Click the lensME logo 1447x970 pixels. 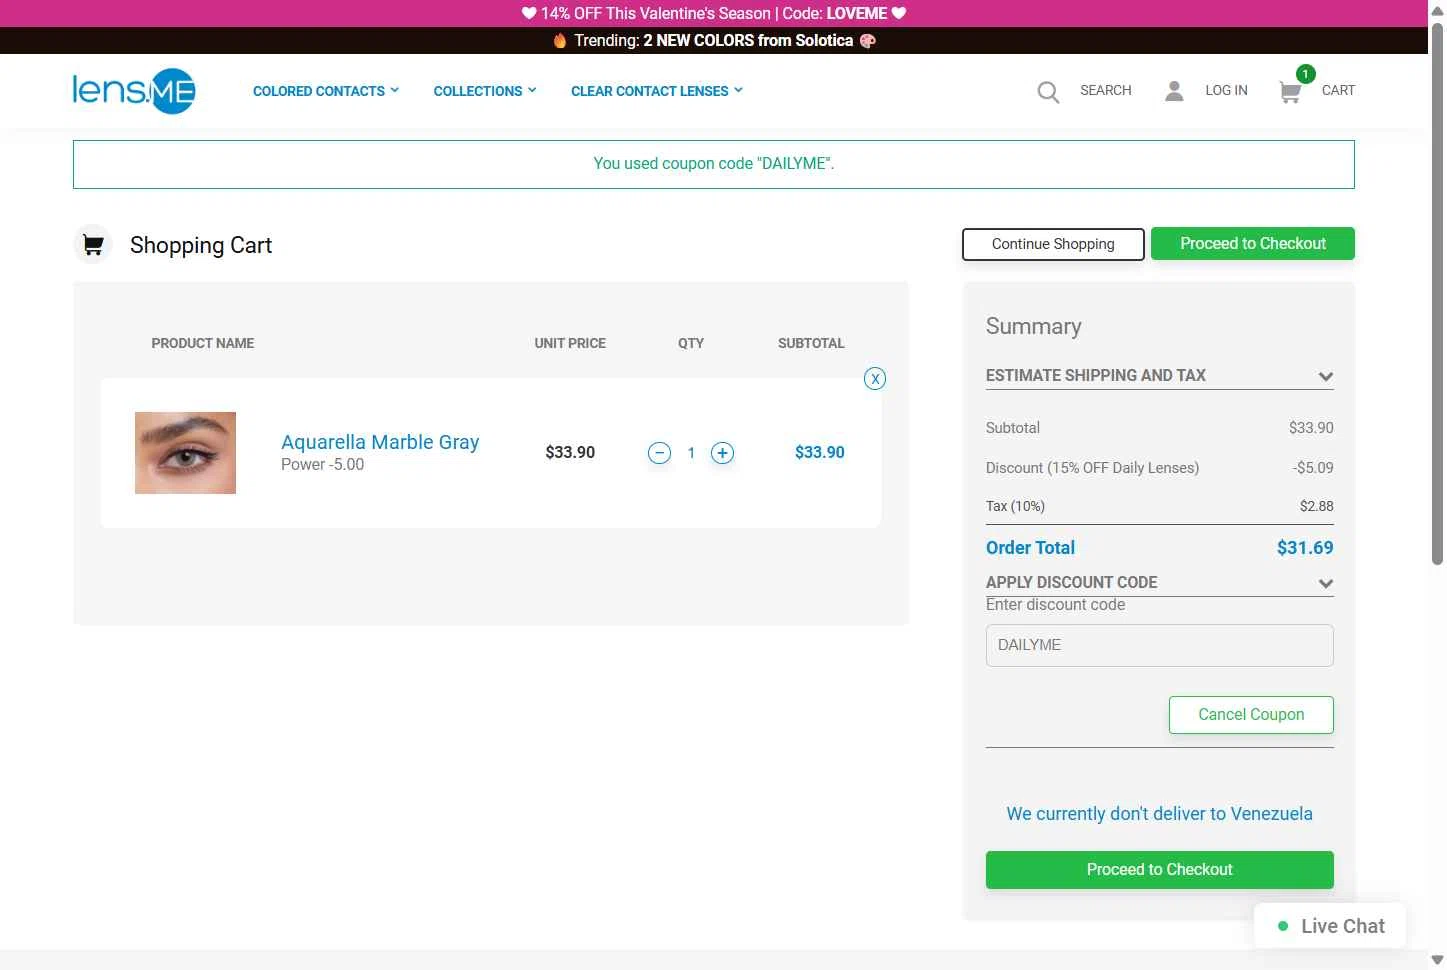134,91
